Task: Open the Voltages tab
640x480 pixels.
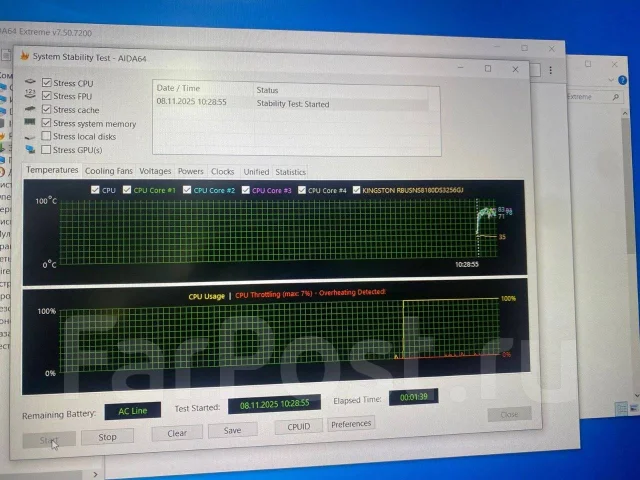Action: tap(155, 171)
